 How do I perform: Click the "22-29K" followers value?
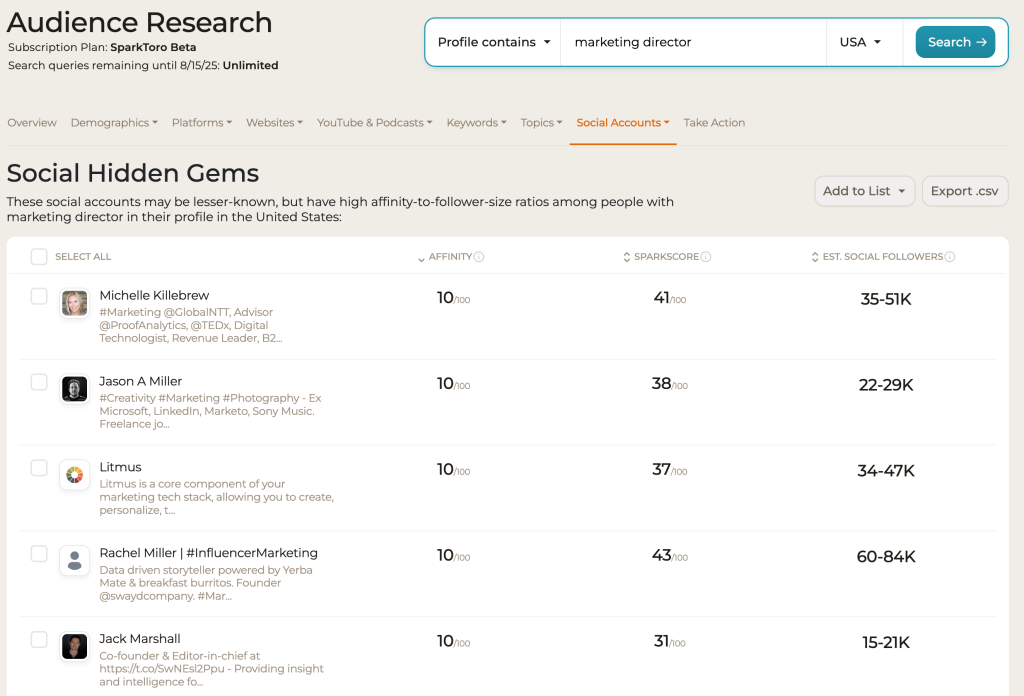pyautogui.click(x=886, y=385)
